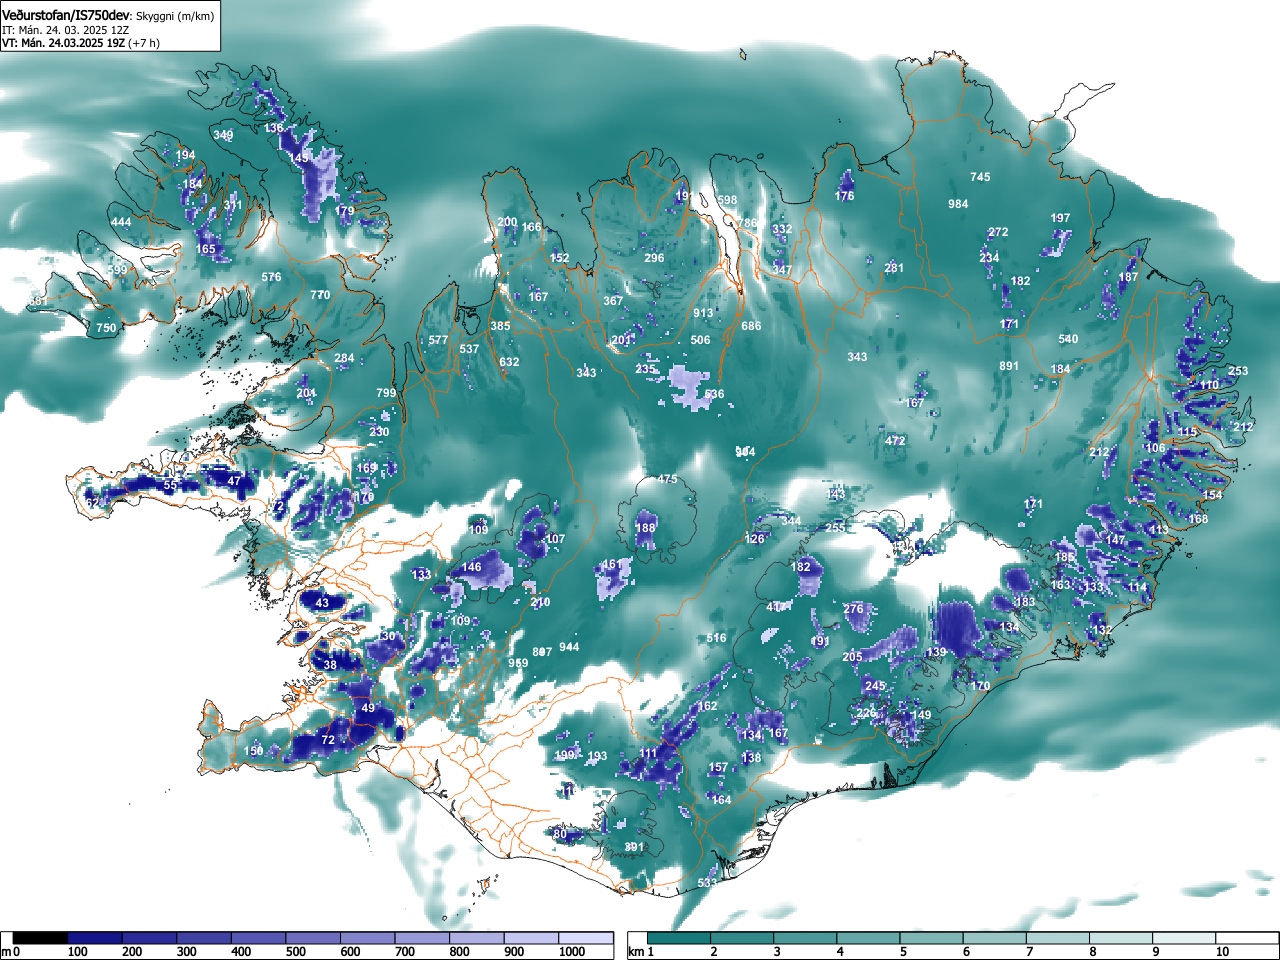Click the 1–2 km dark teal legend swatch

pos(680,938)
